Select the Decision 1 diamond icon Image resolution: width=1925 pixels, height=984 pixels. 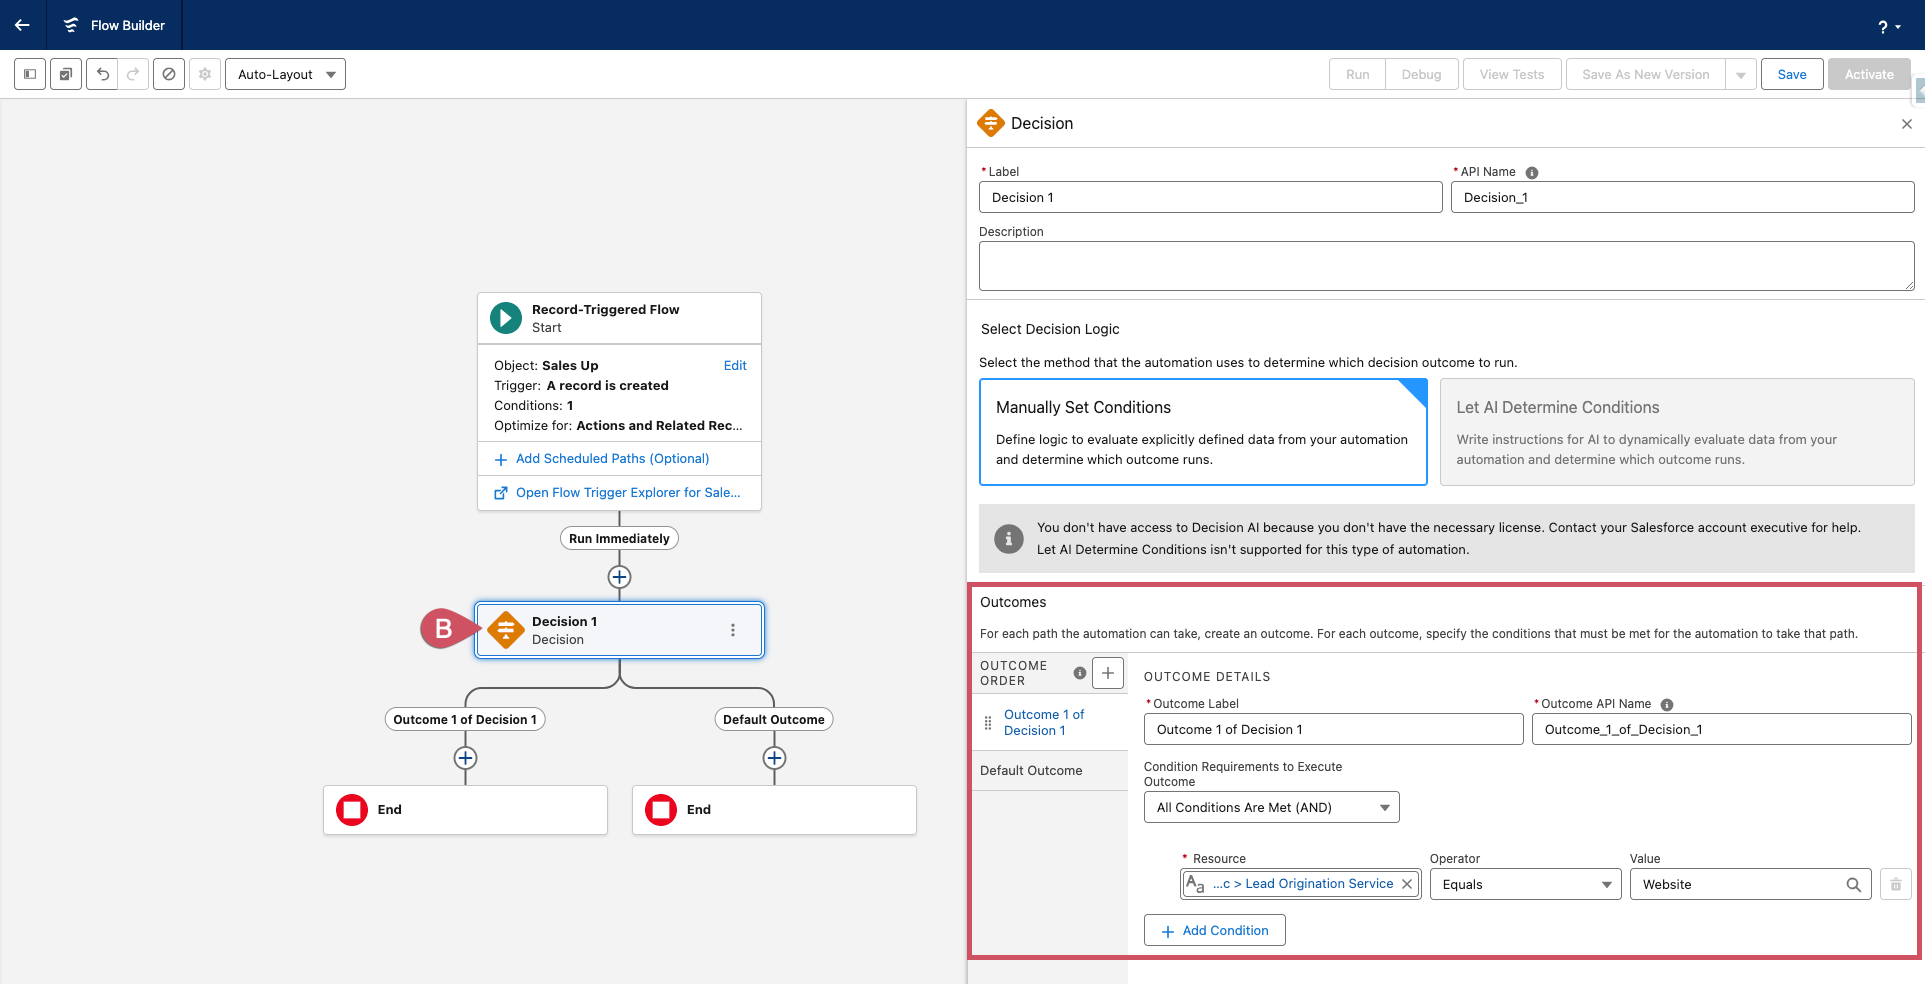pos(506,630)
